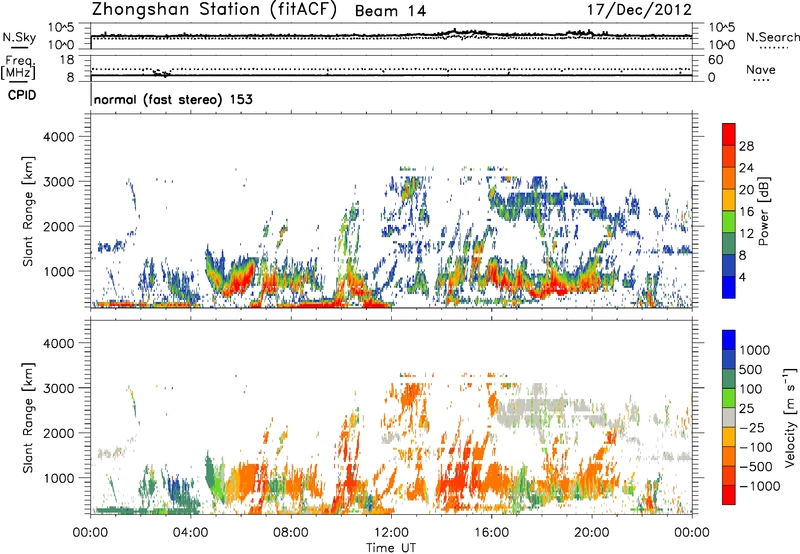Click the '12:00' time axis label
The width and height of the screenshot is (800, 554).
coord(391,533)
